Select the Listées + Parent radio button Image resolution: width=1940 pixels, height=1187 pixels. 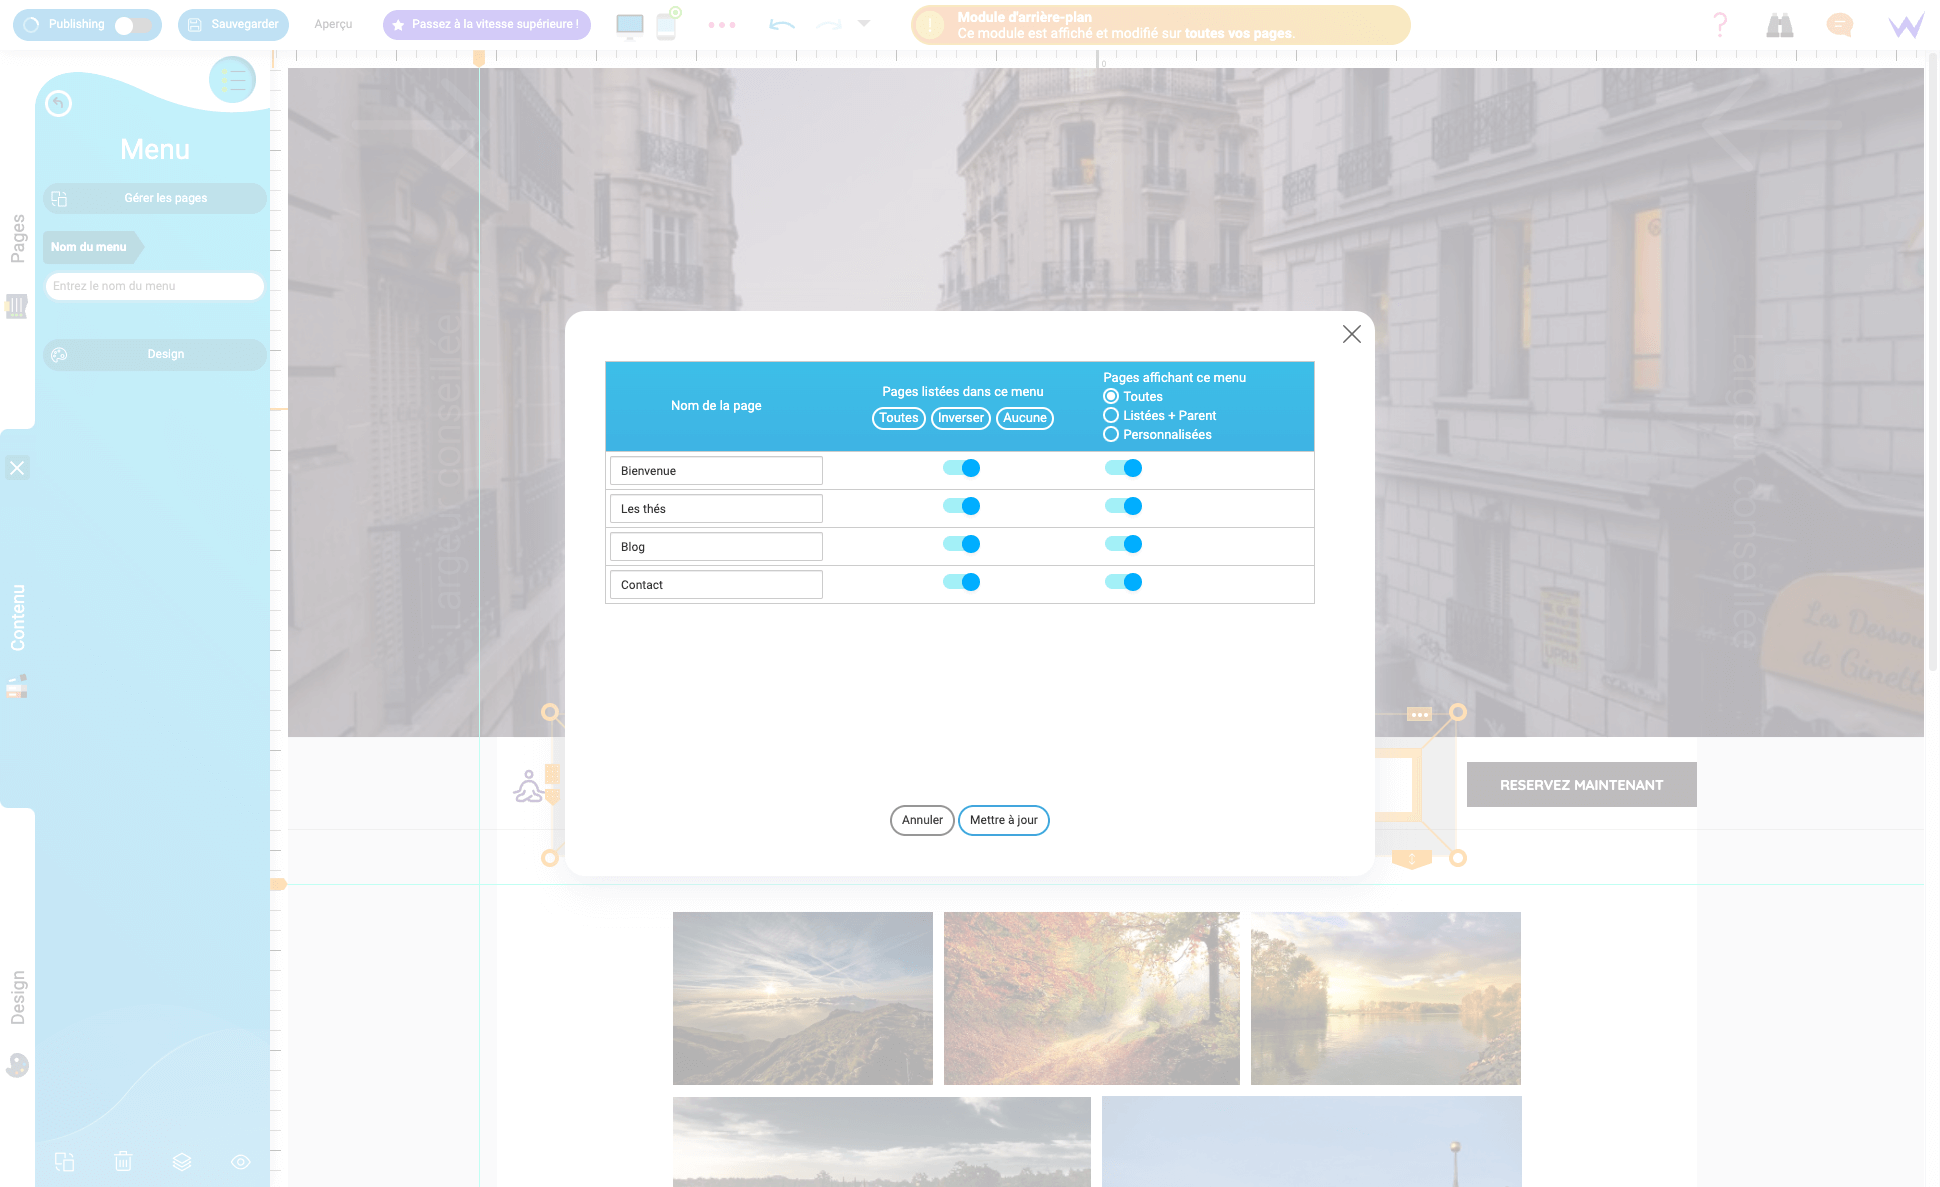point(1111,415)
